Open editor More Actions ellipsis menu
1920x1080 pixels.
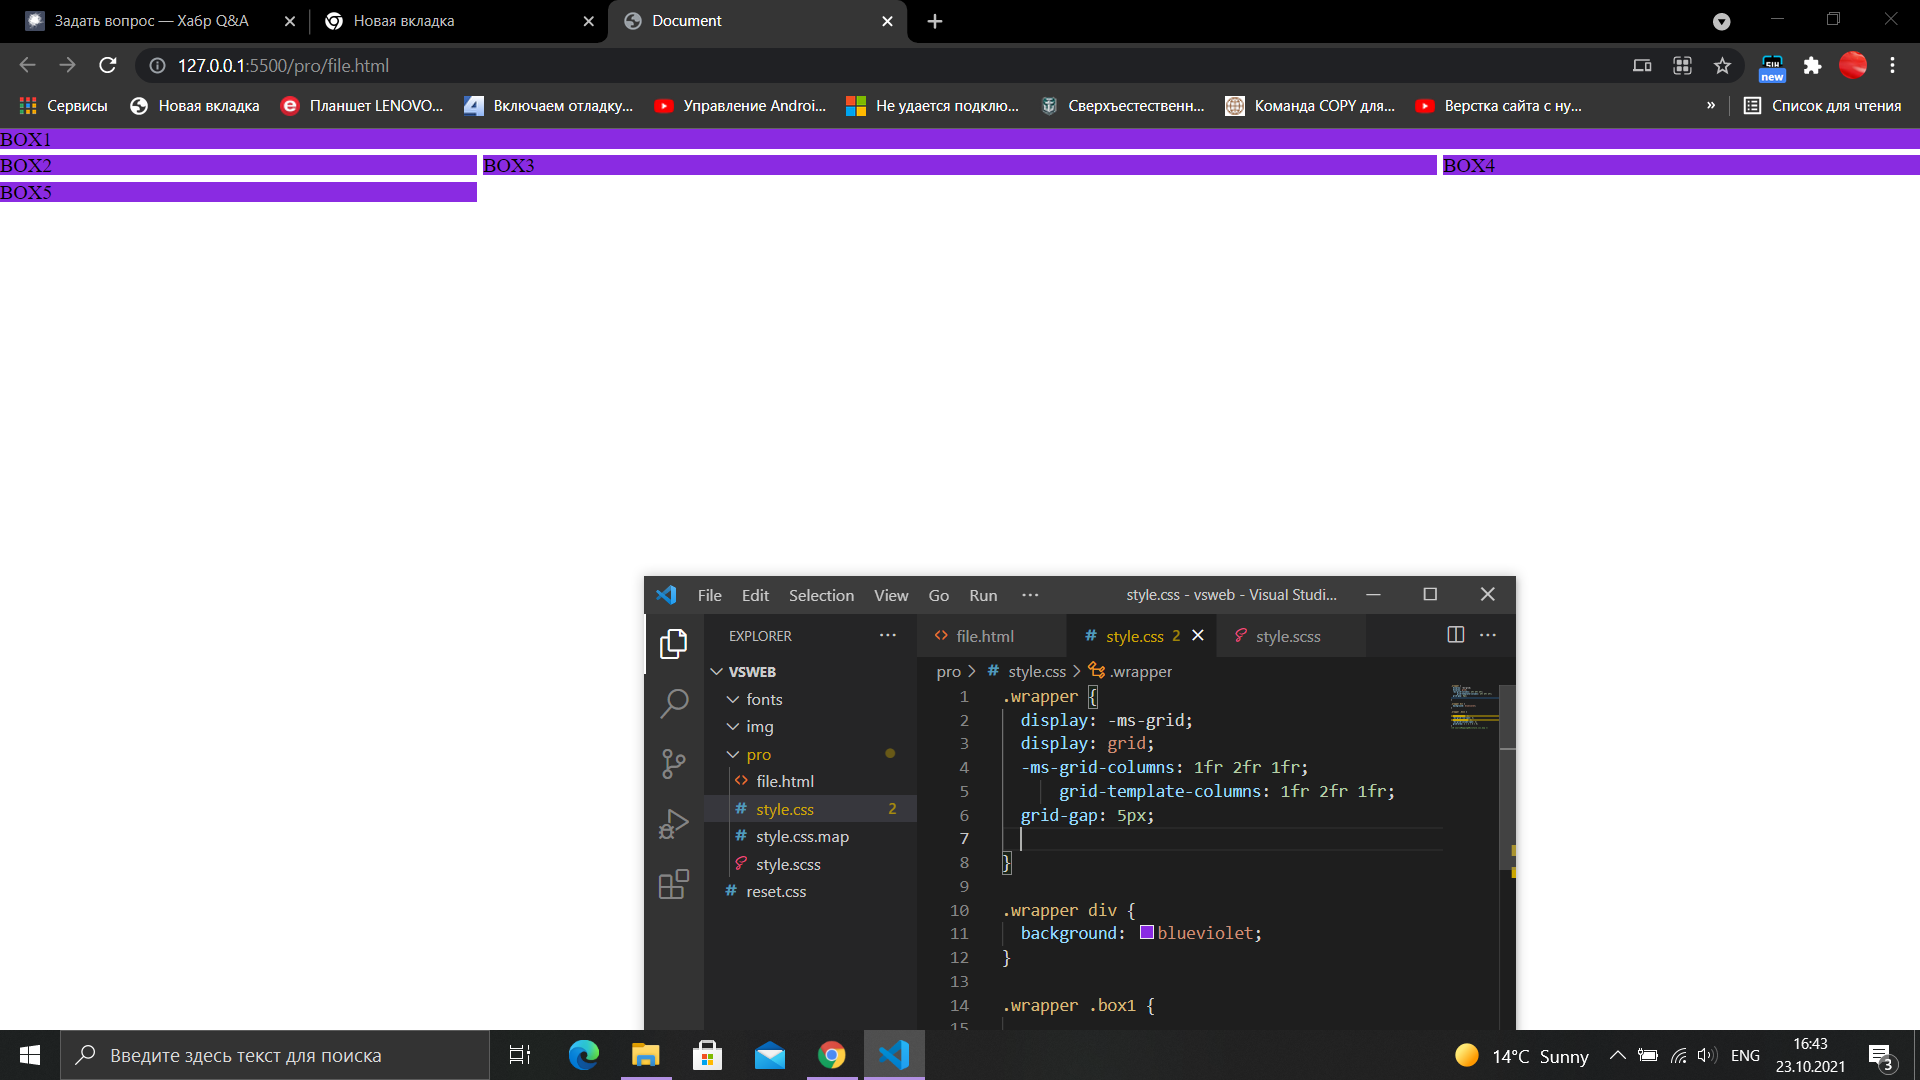click(1488, 635)
